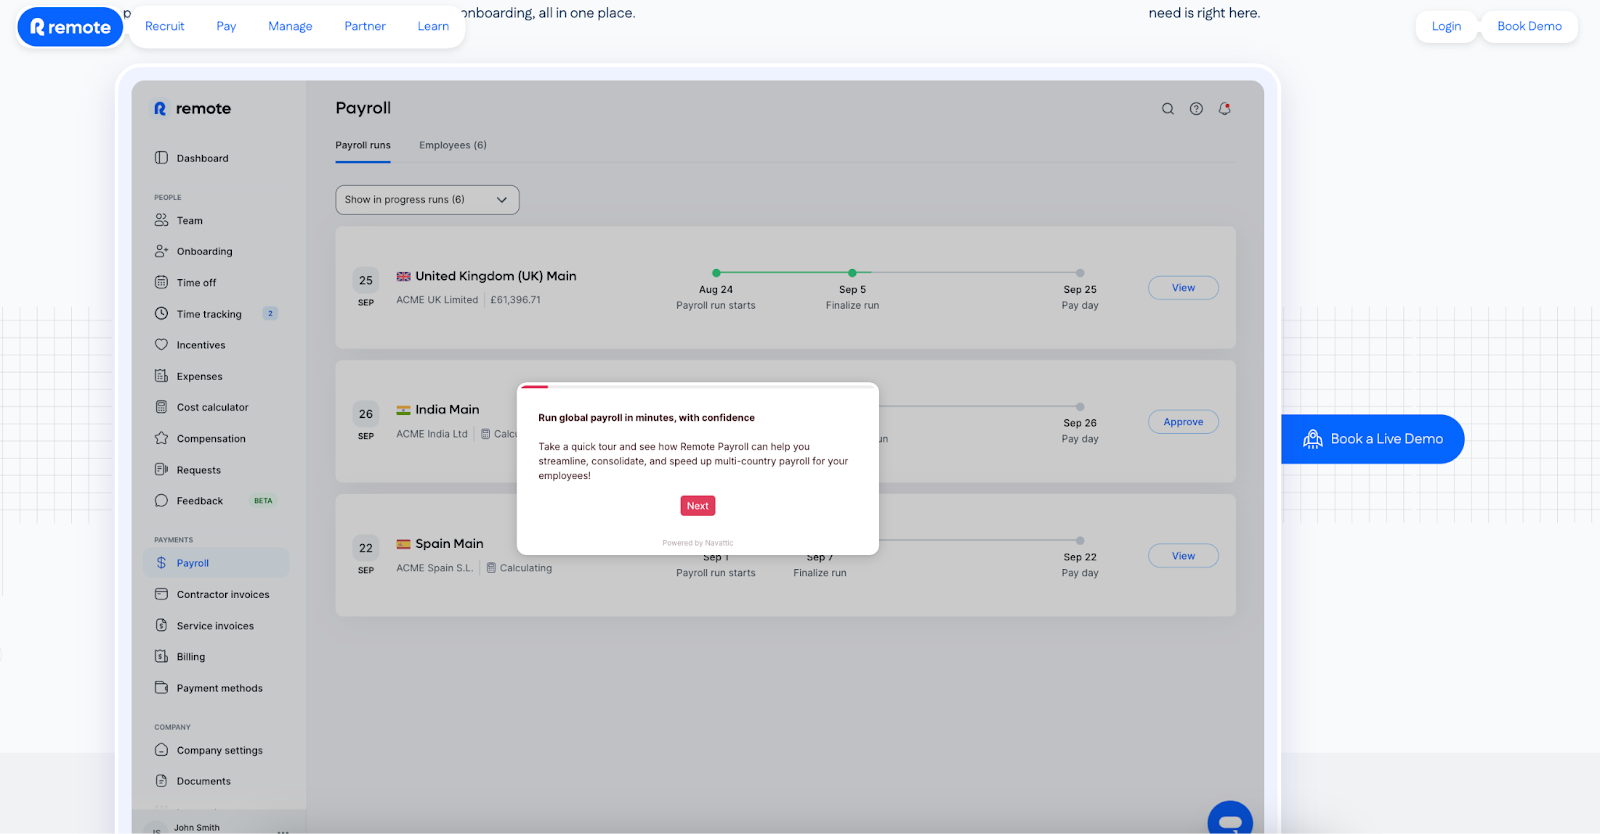The height and width of the screenshot is (834, 1600).
Task: Open the Pay menu
Action: [x=226, y=27]
